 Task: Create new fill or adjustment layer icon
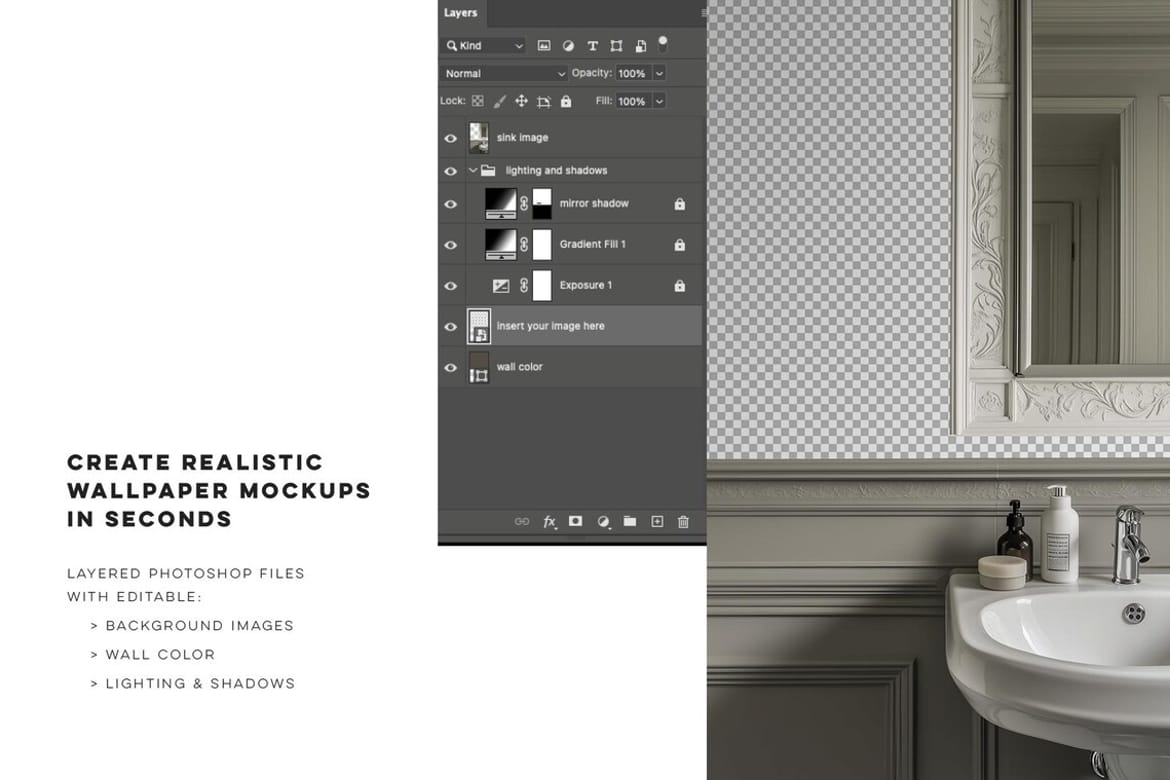pyautogui.click(x=603, y=522)
